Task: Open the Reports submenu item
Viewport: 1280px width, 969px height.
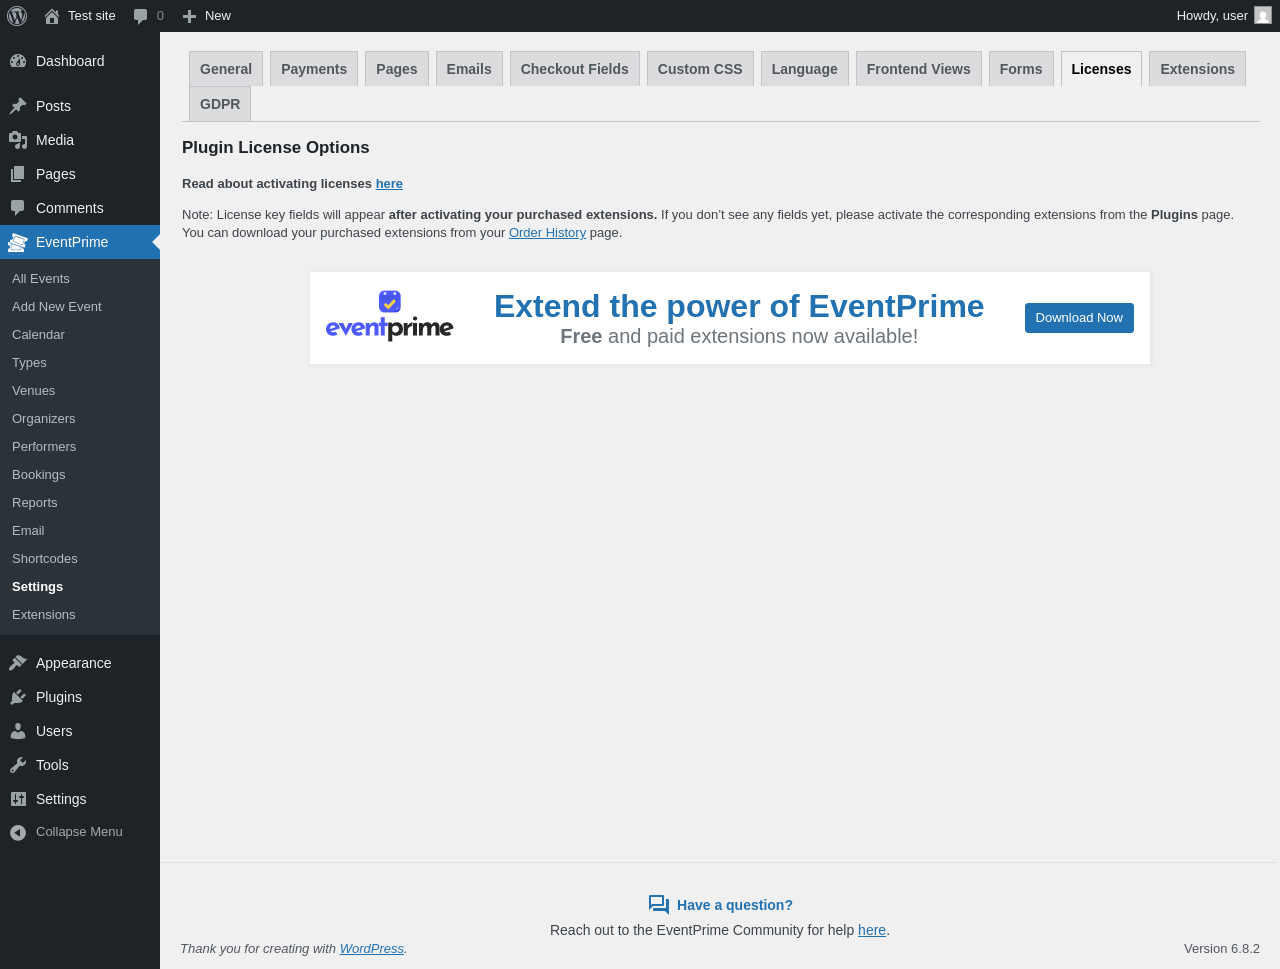Action: pos(80,503)
